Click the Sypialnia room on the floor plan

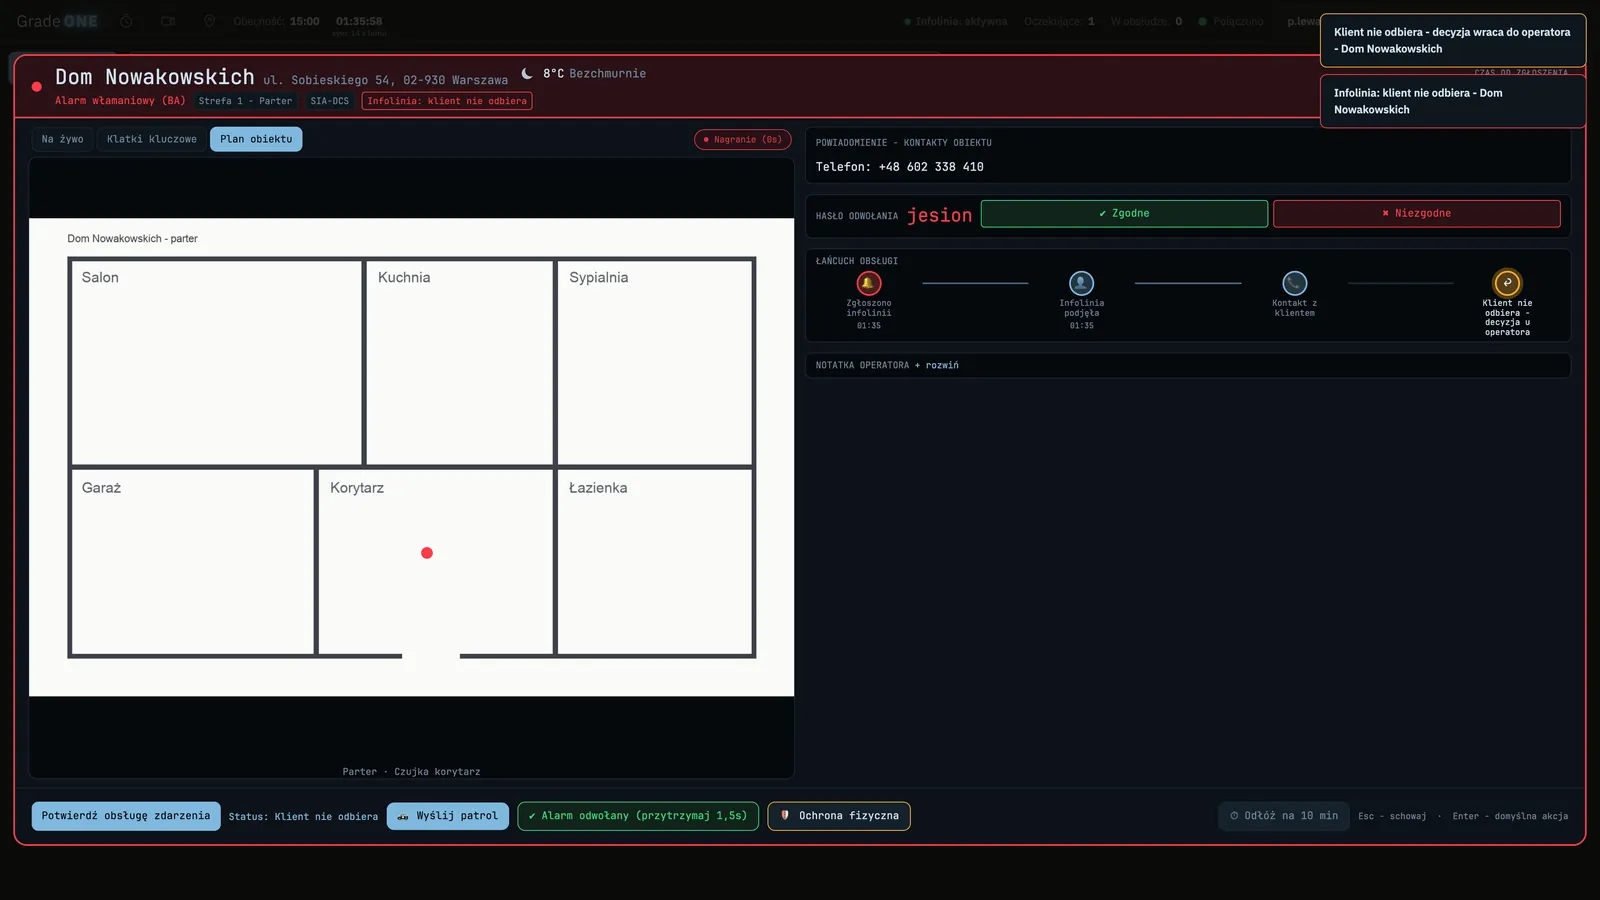pos(654,363)
